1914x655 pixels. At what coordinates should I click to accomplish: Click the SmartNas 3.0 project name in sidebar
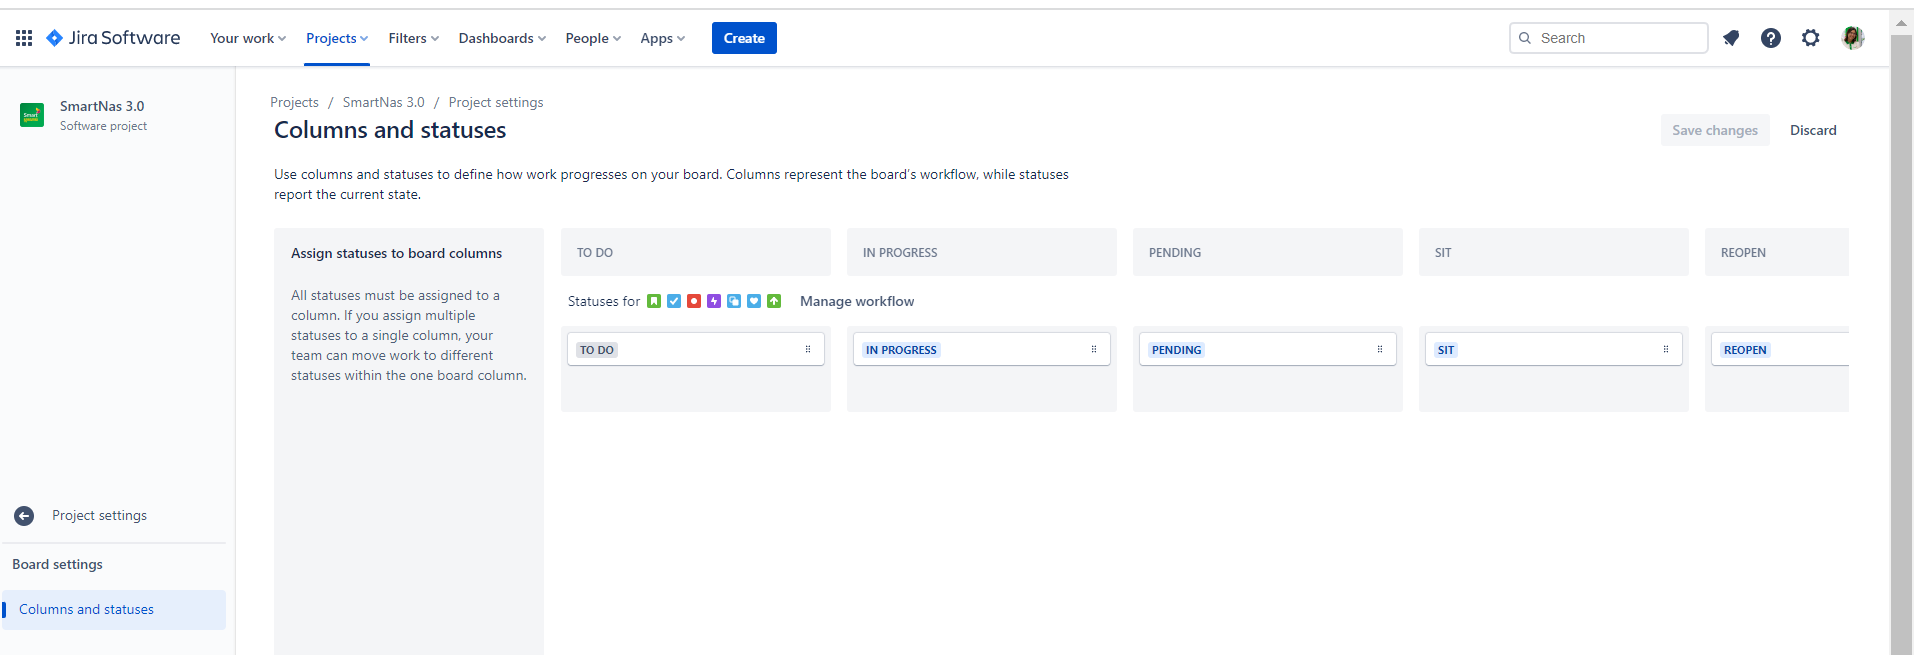[102, 106]
